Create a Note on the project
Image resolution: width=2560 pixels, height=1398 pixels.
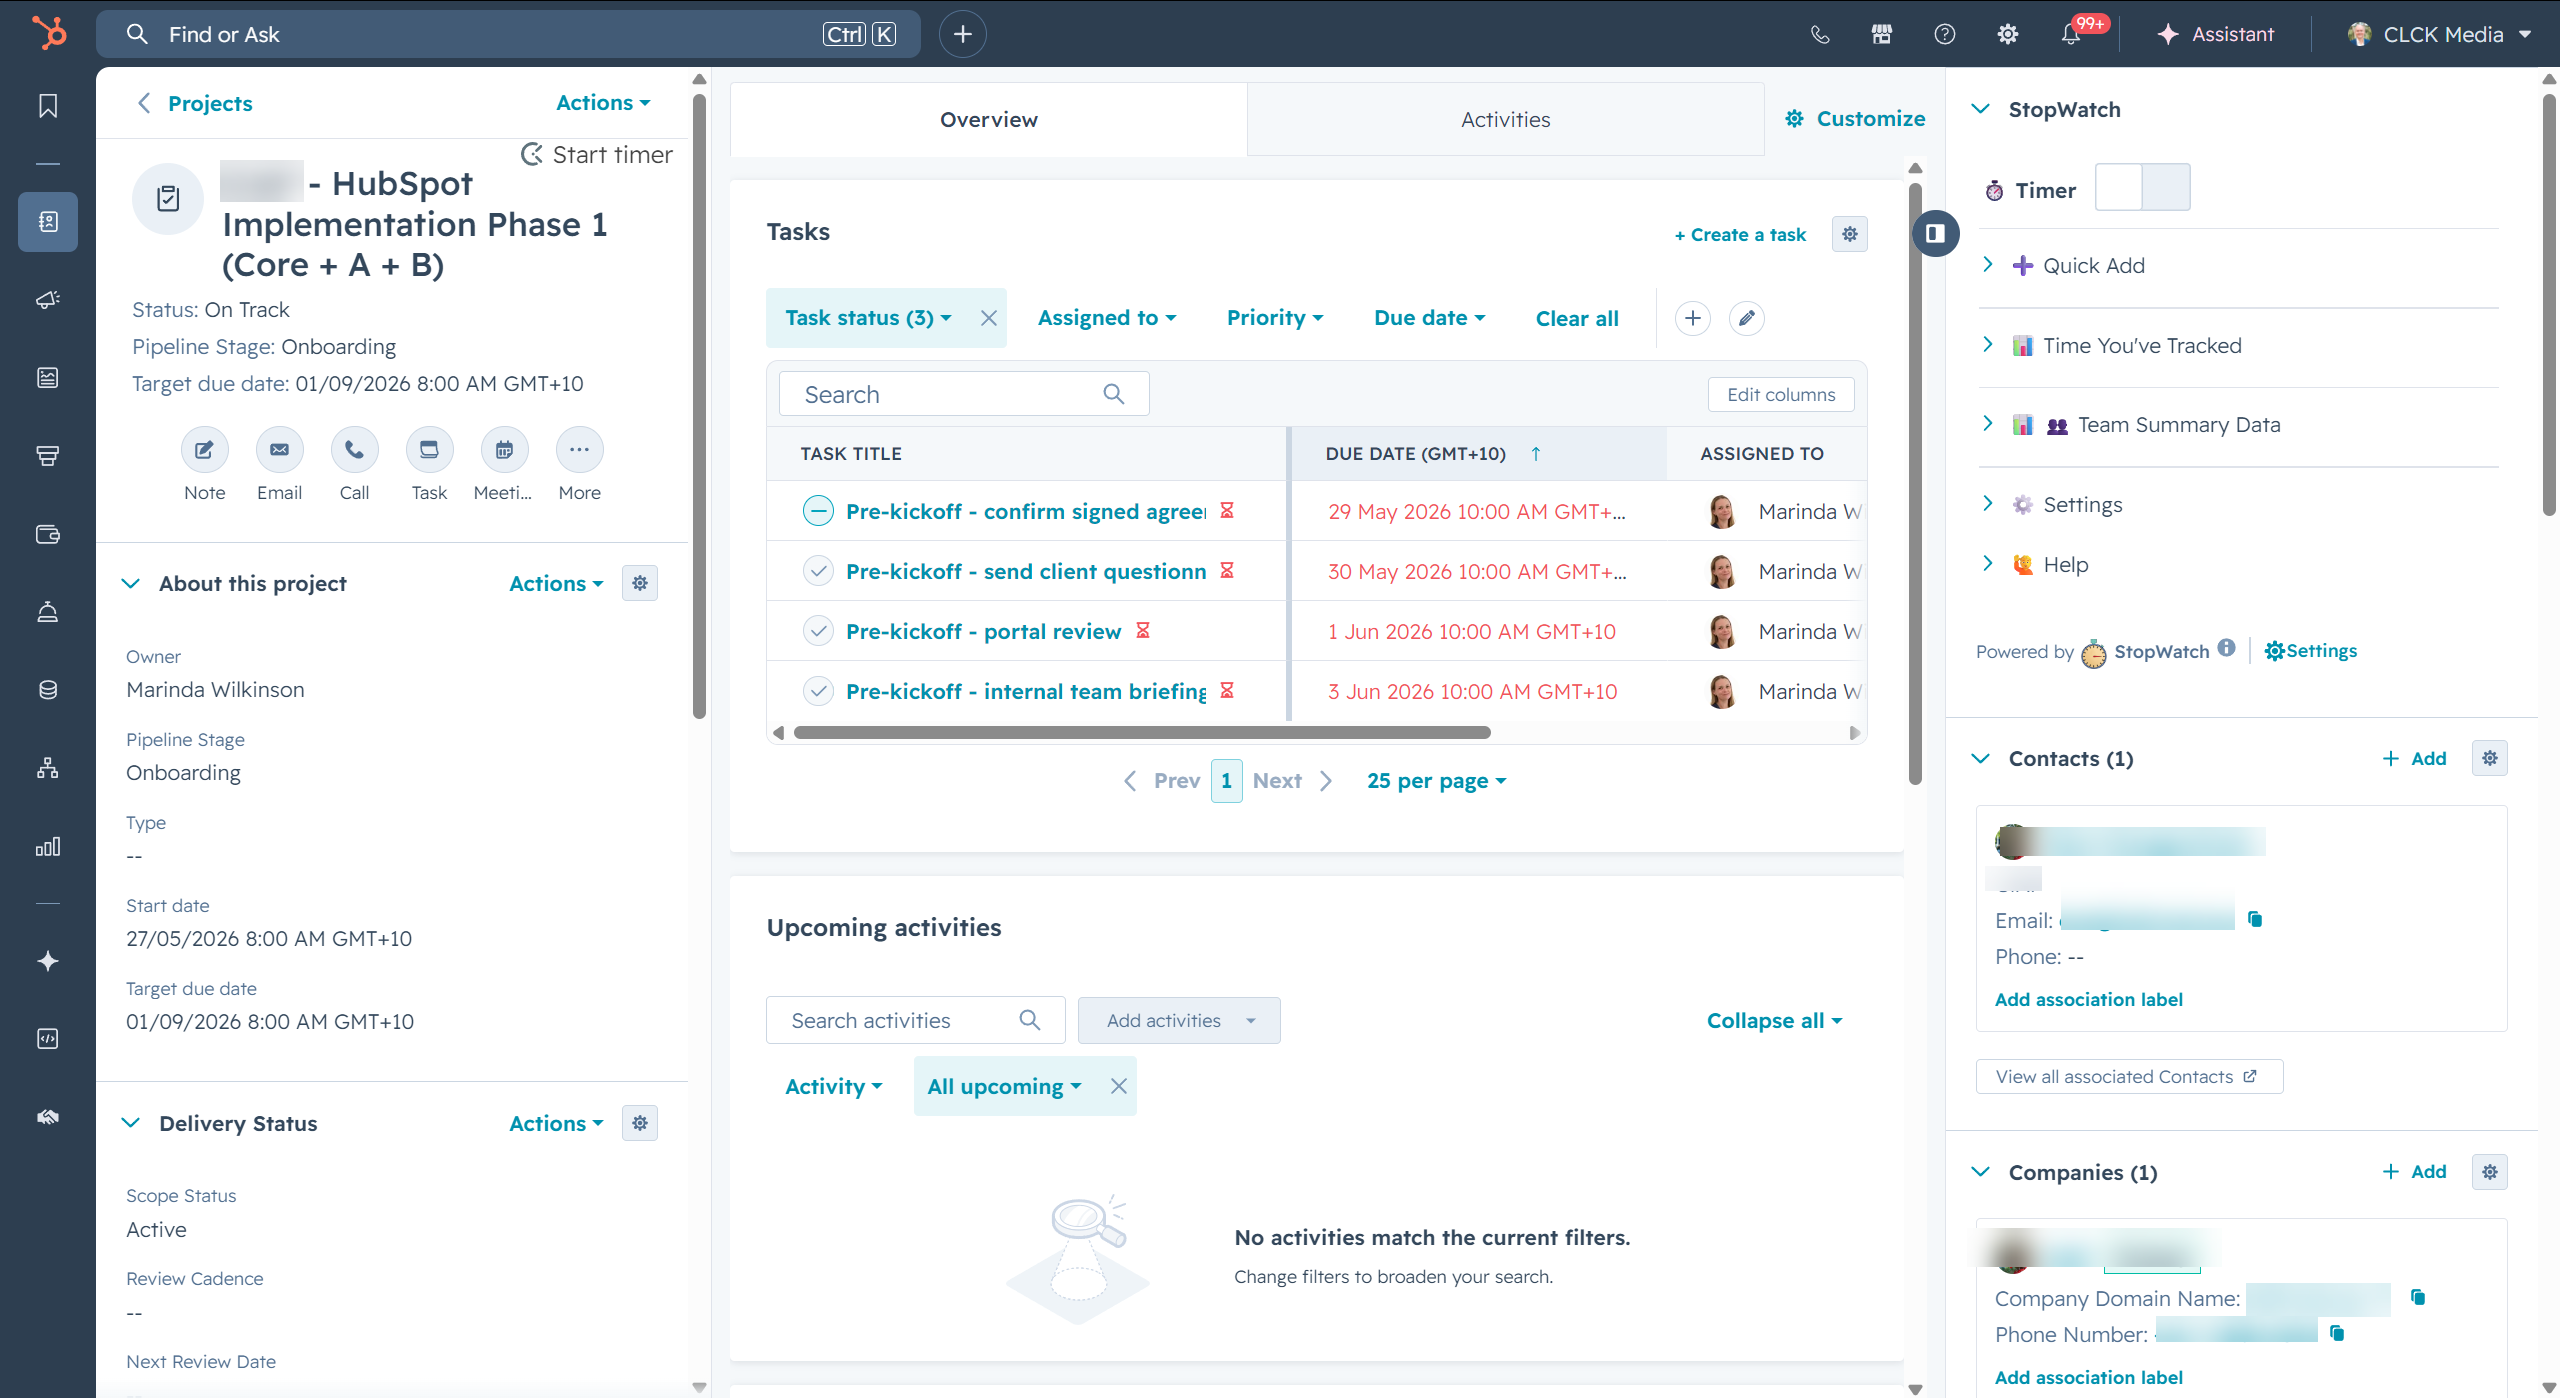click(204, 450)
